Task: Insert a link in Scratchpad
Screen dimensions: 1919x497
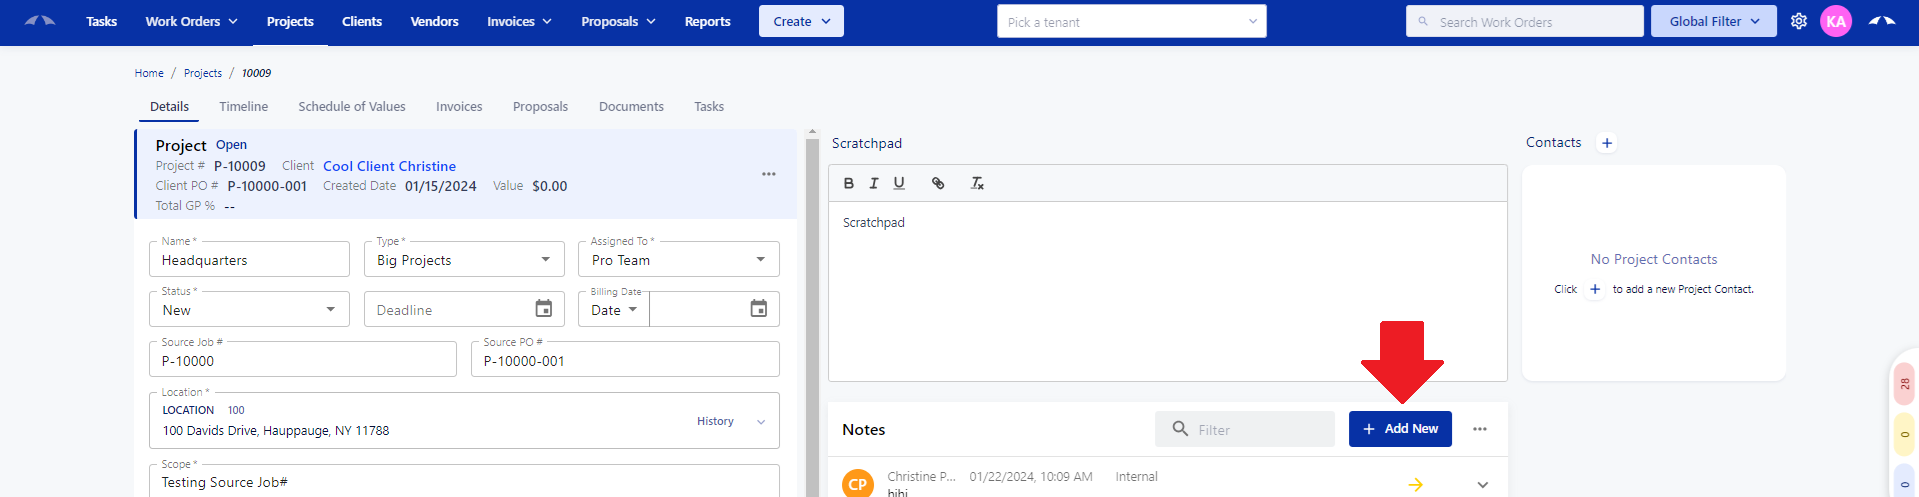Action: (x=938, y=183)
